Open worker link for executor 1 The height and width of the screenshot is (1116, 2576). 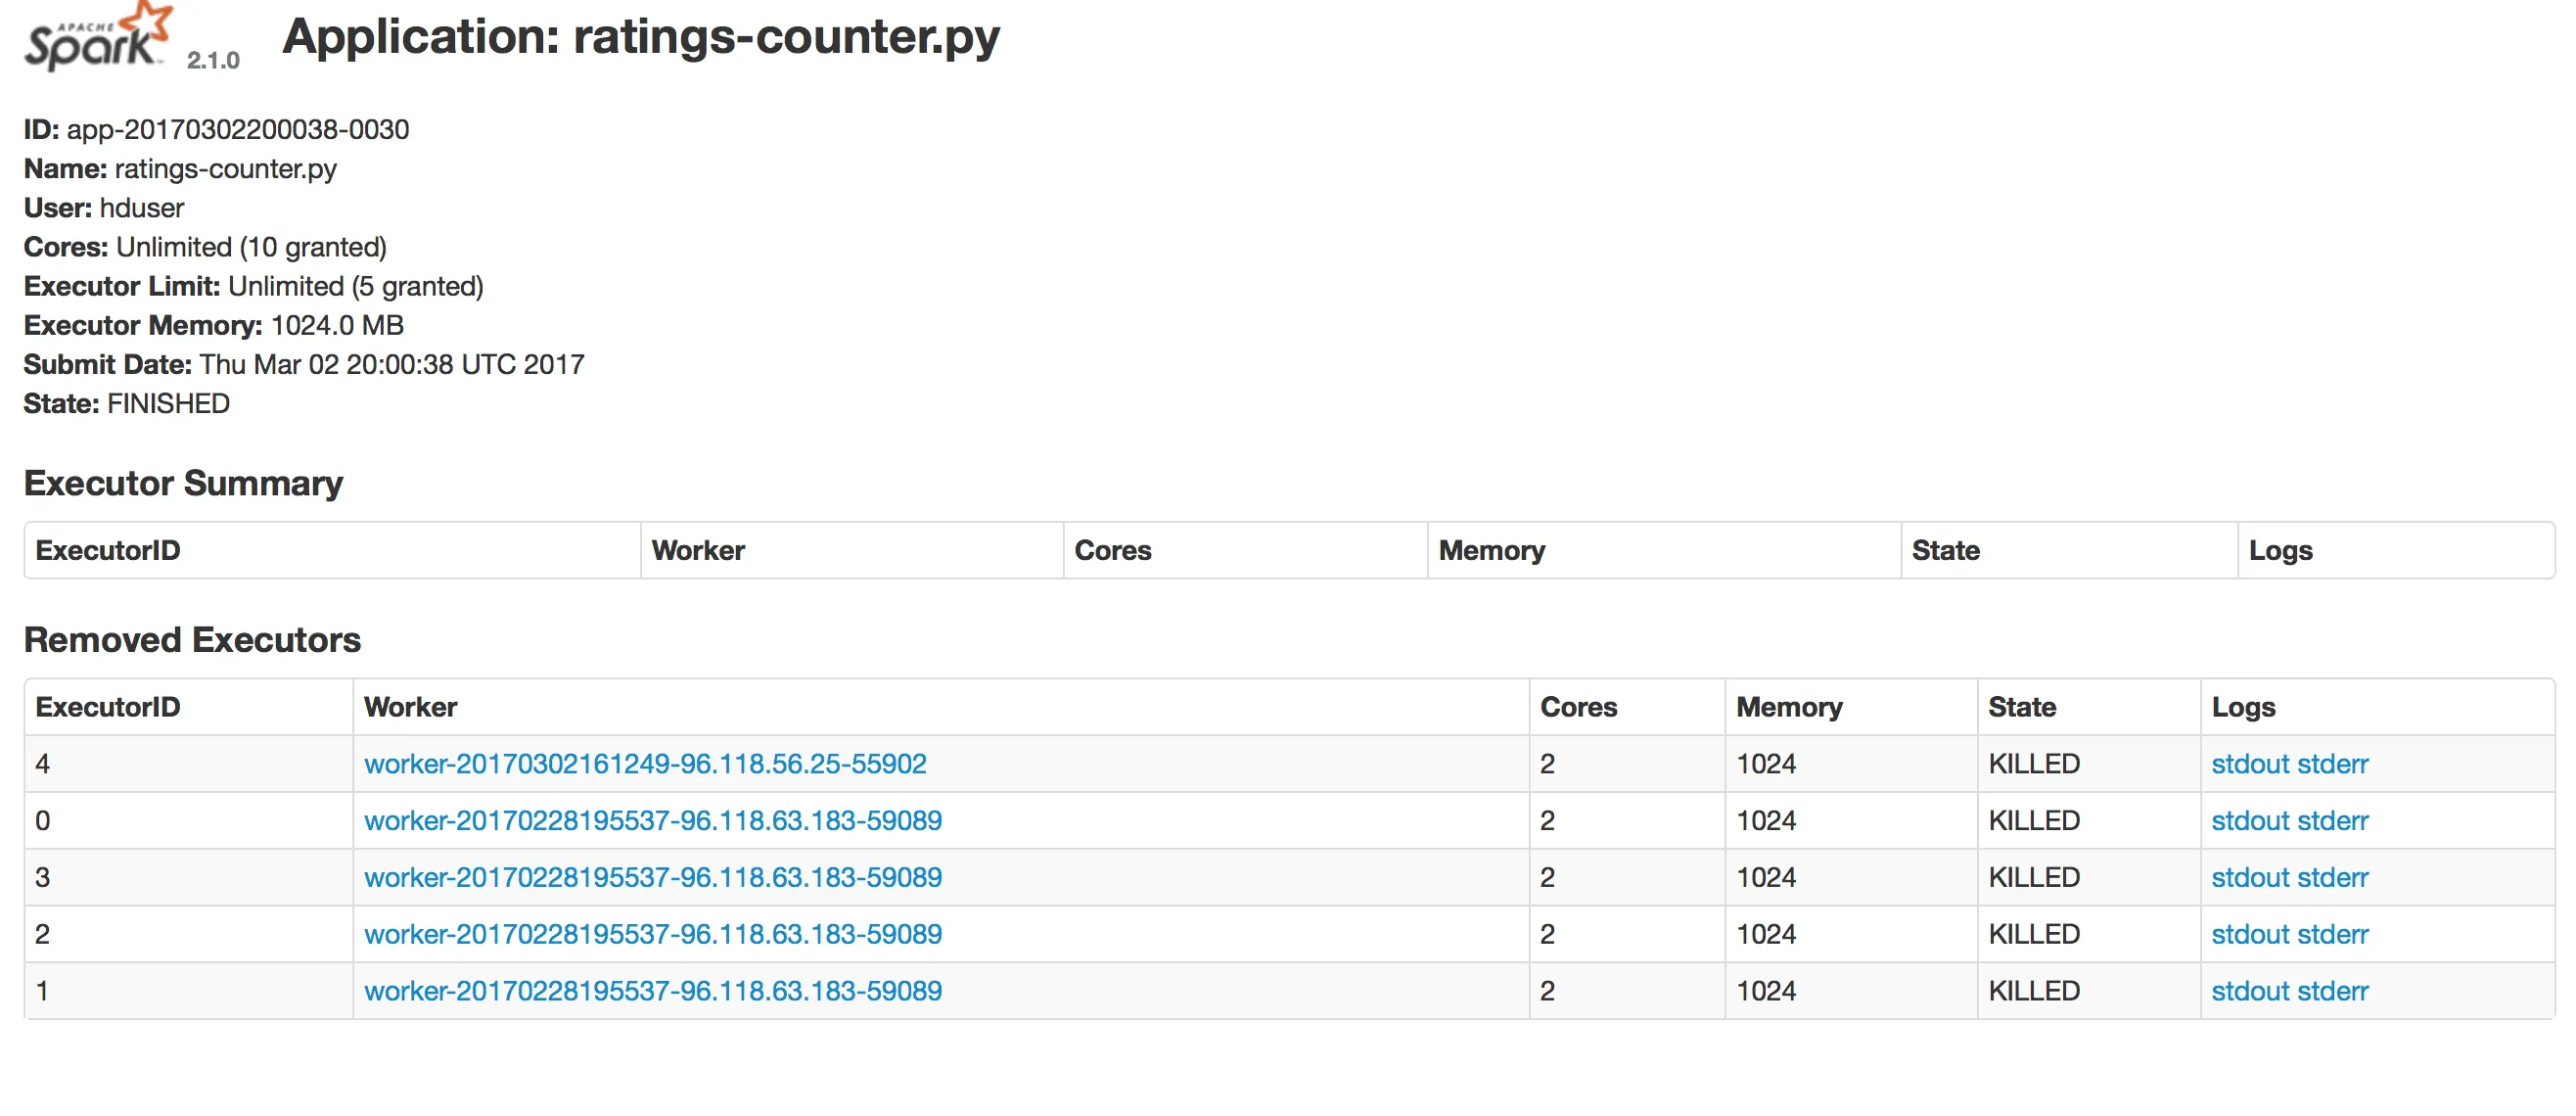tap(652, 992)
